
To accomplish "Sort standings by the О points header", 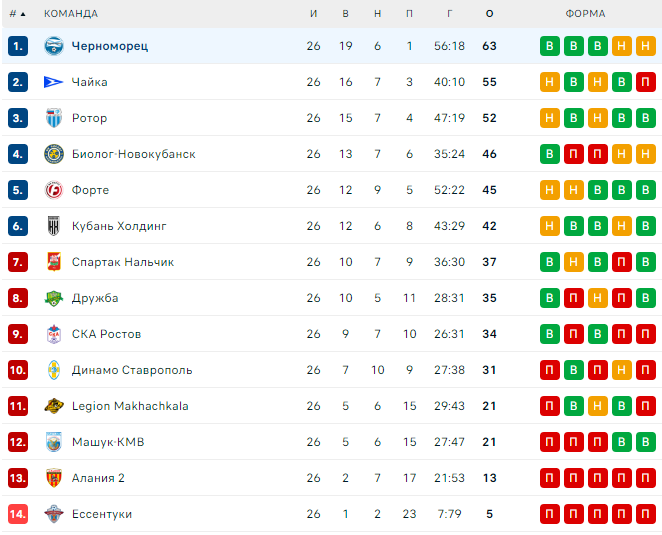I will click(x=489, y=14).
